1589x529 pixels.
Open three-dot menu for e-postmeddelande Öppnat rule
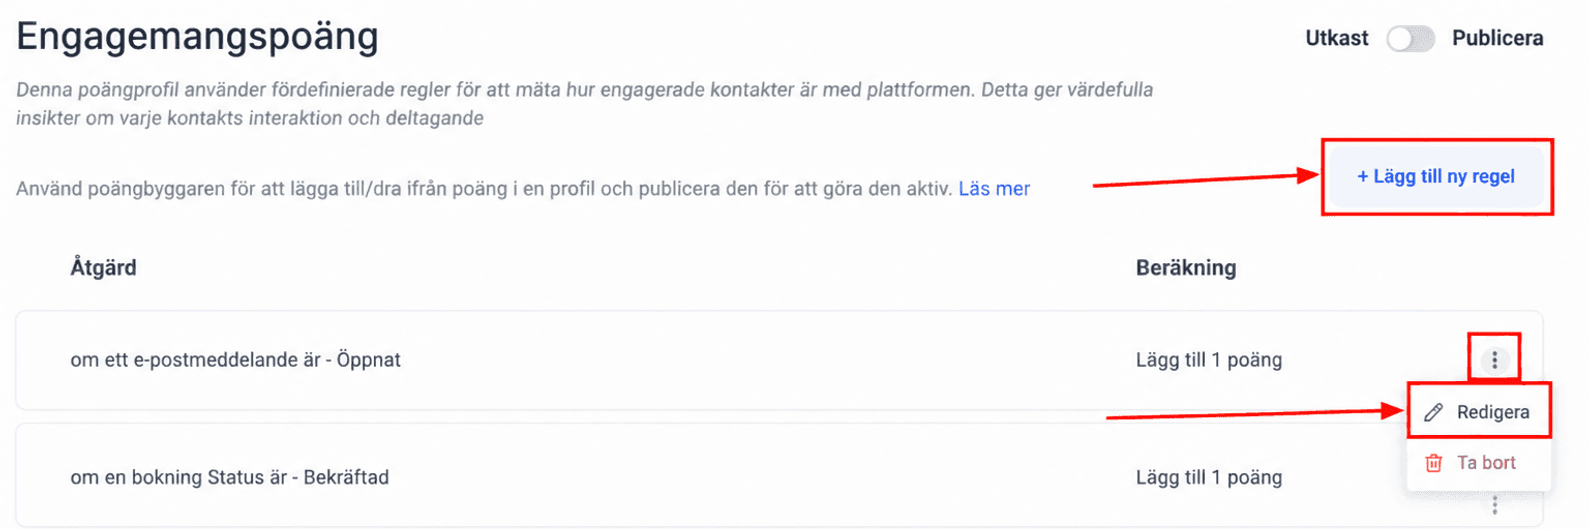(1494, 360)
